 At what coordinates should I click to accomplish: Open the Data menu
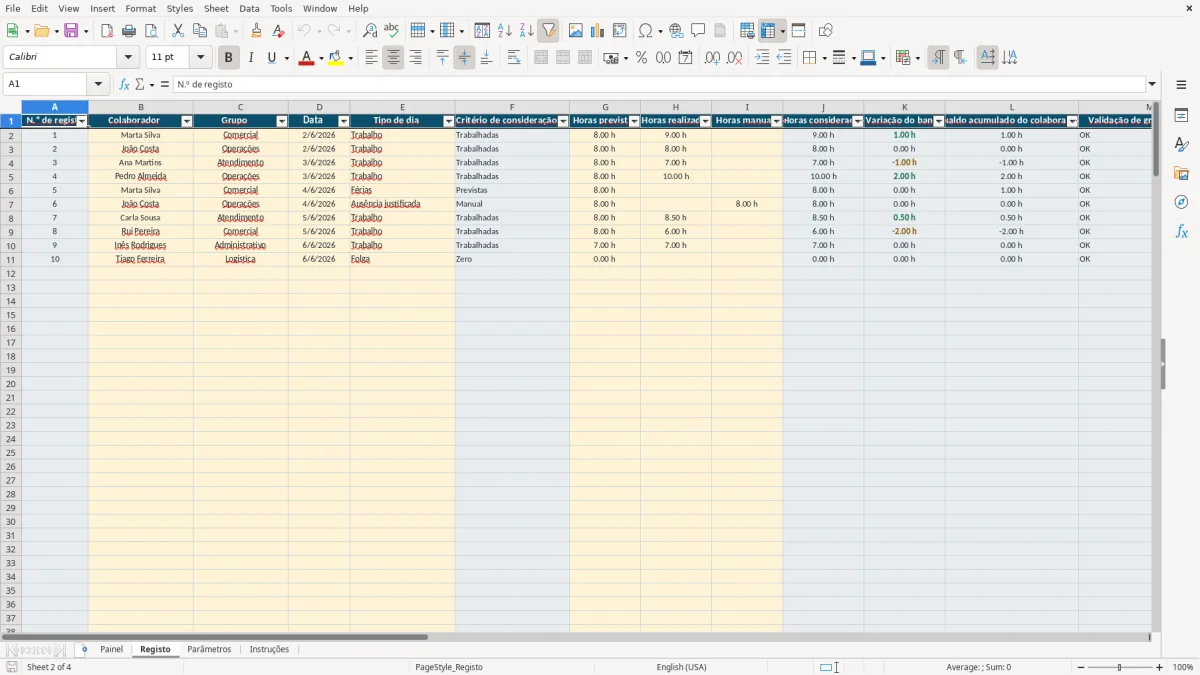249,8
